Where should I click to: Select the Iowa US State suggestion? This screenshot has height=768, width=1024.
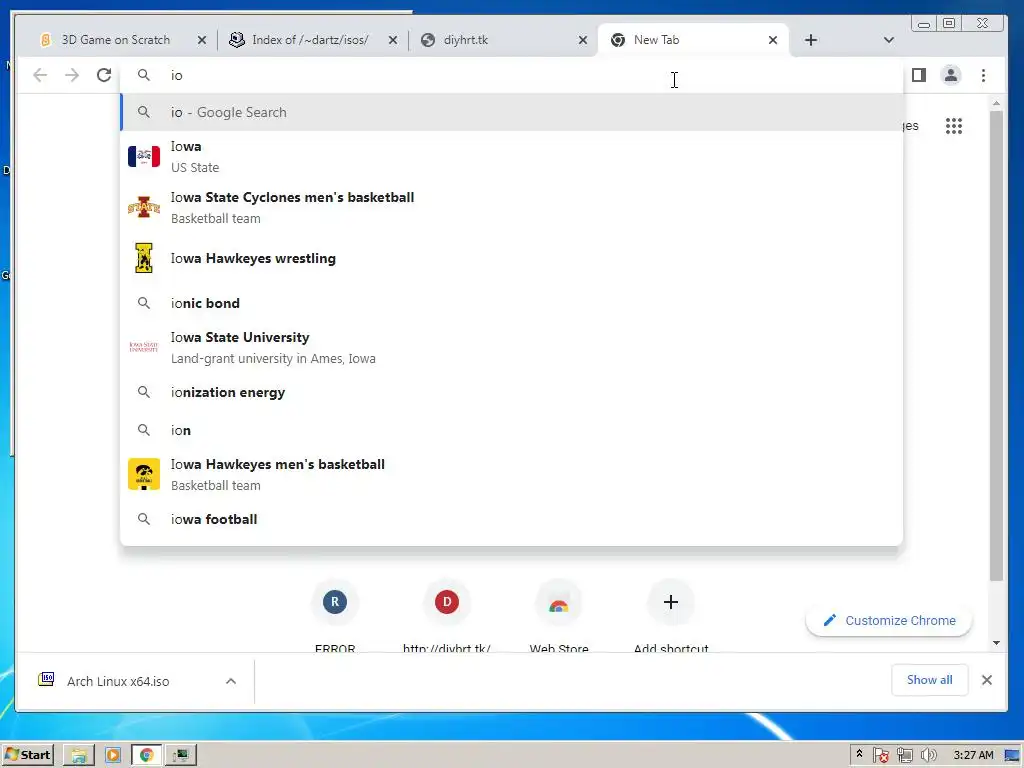point(511,157)
